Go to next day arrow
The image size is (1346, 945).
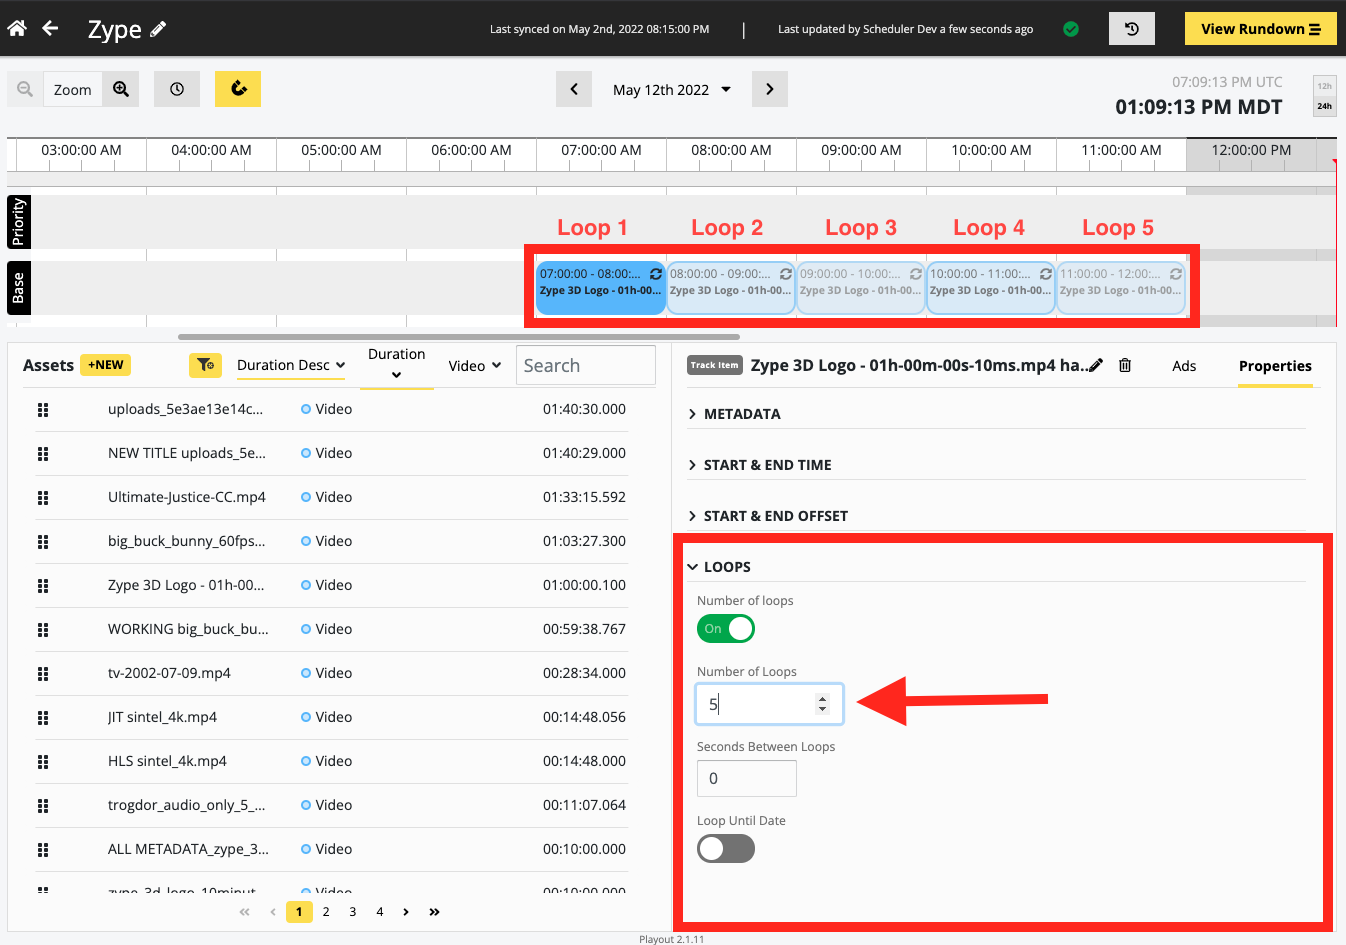pyautogui.click(x=770, y=89)
